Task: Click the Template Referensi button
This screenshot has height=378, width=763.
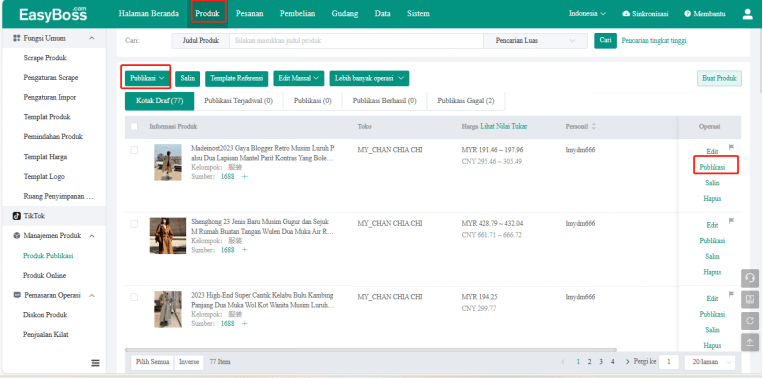Action: [236, 78]
